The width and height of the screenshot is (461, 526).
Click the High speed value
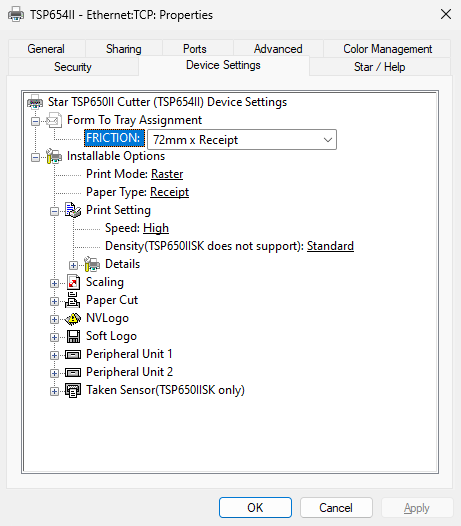156,228
